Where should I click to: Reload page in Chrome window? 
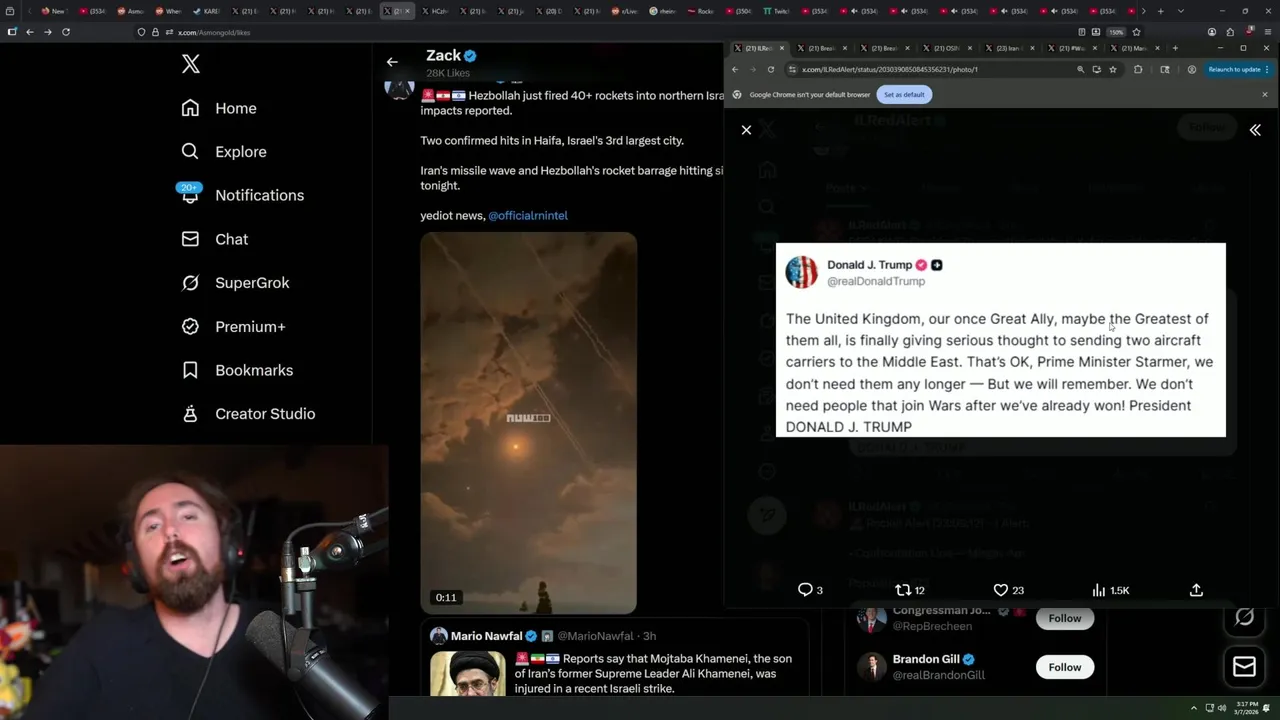771,70
